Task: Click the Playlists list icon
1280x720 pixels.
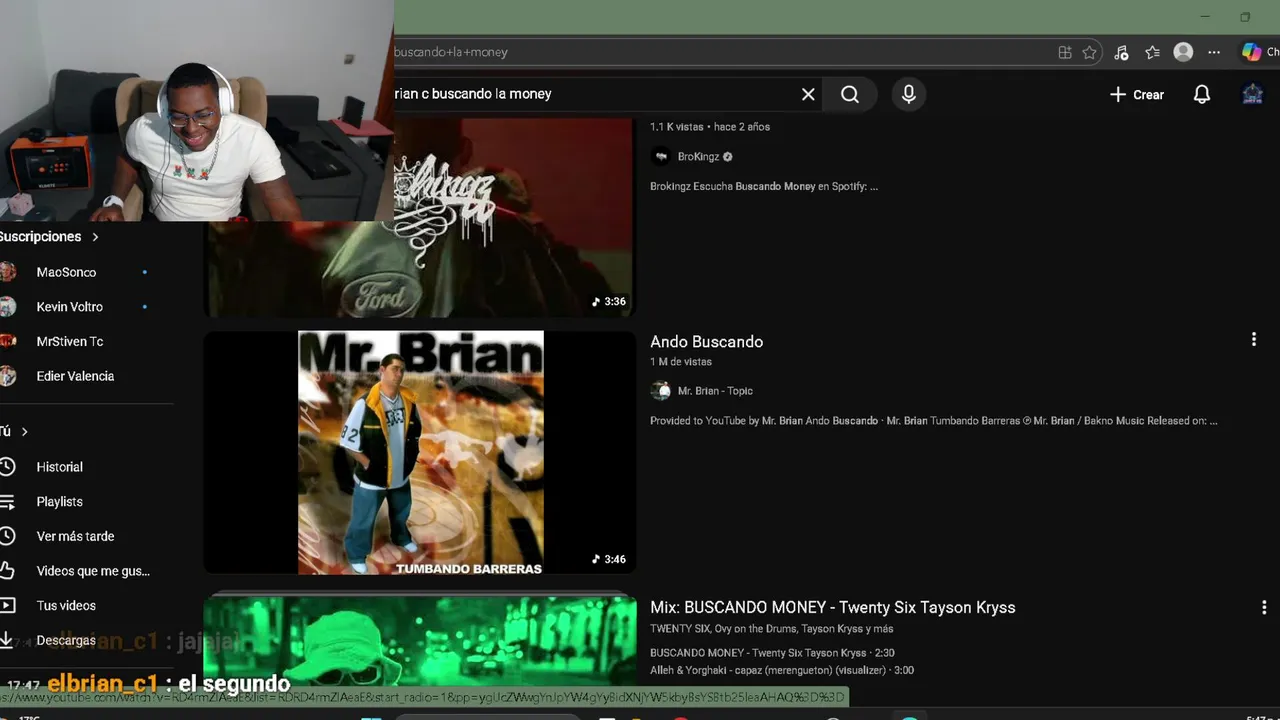Action: (x=7, y=502)
